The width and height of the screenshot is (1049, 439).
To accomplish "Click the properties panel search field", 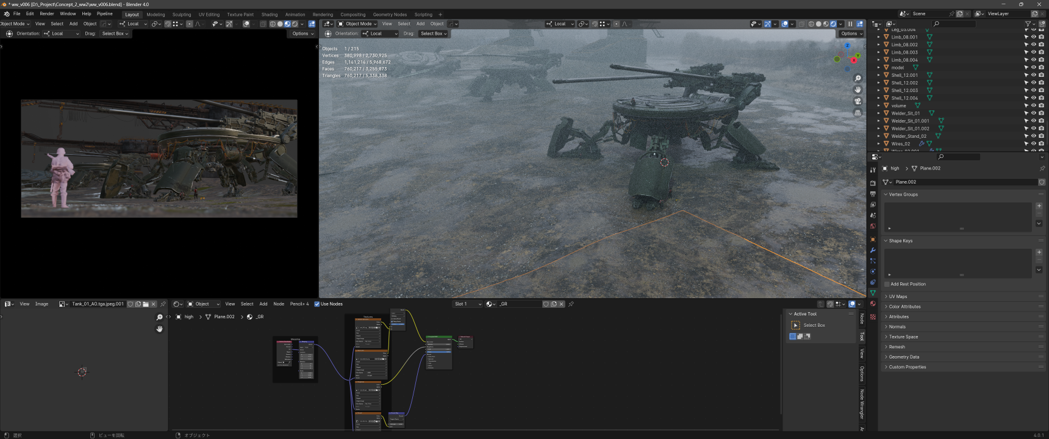I will pyautogui.click(x=957, y=157).
